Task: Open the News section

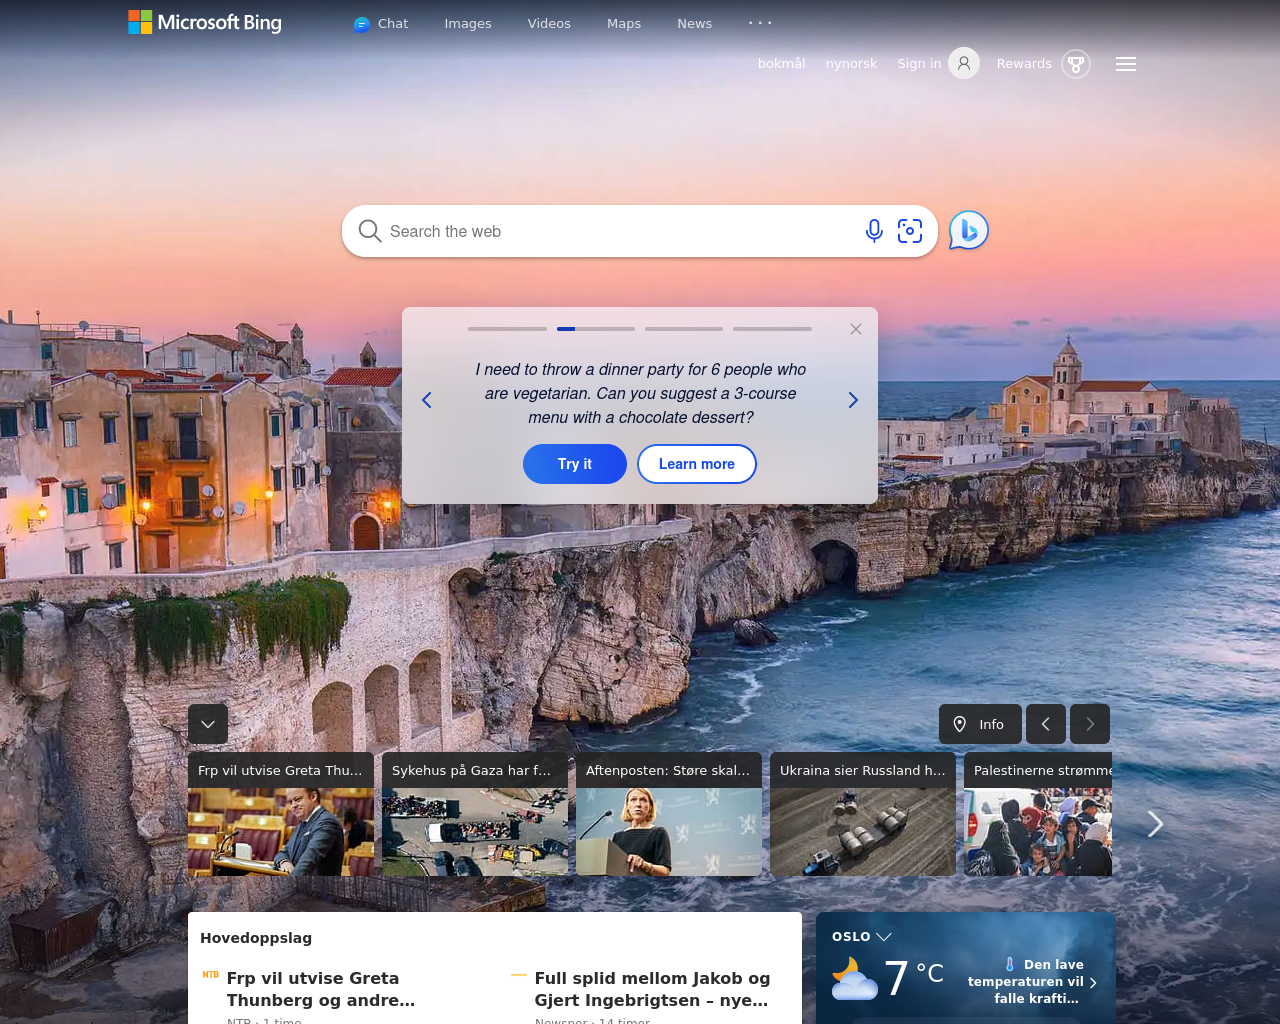Action: [695, 24]
